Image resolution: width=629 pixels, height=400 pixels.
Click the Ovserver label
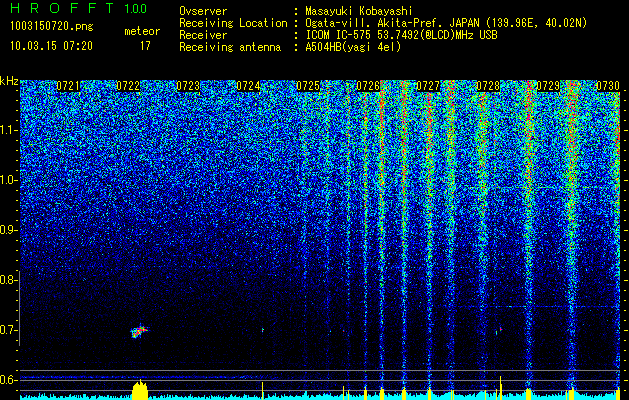coord(203,11)
